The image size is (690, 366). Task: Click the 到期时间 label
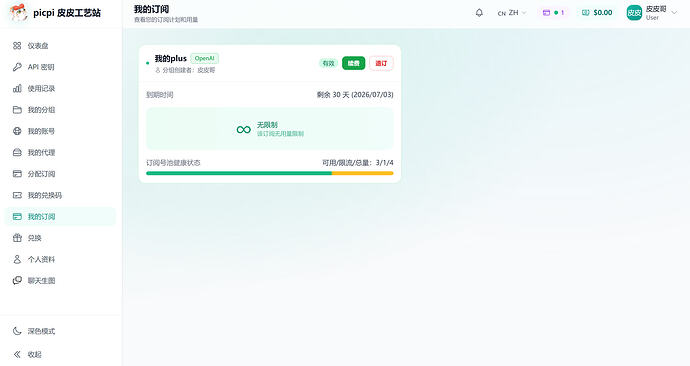[160, 95]
